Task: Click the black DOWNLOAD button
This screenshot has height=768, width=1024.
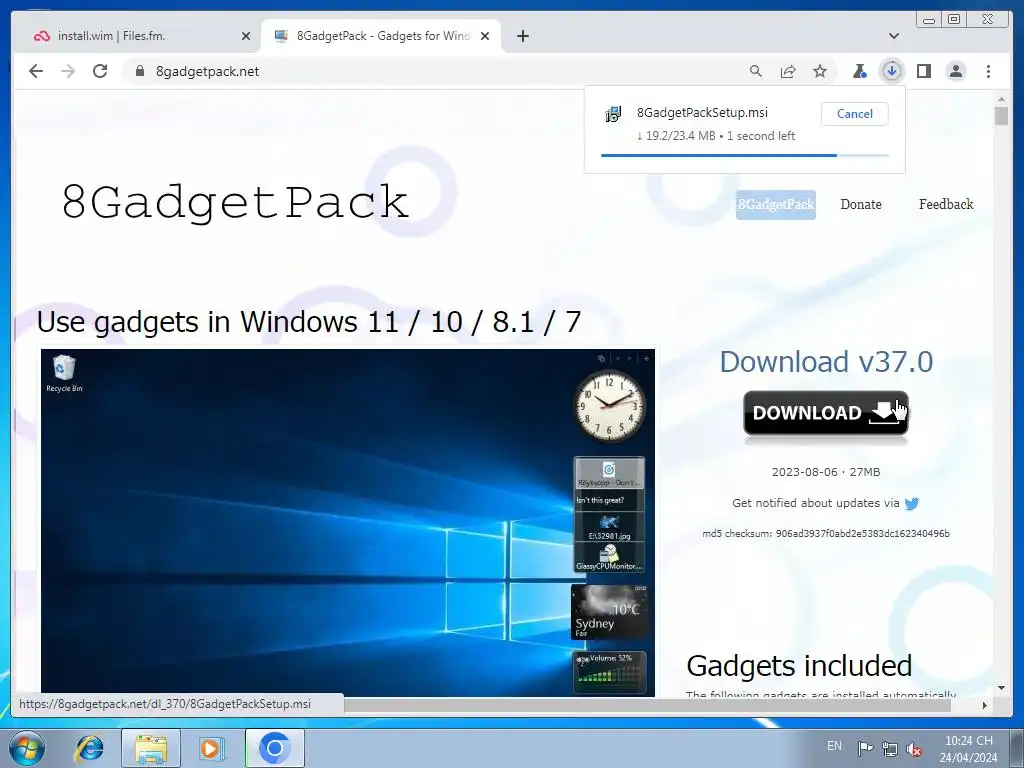Action: [x=825, y=413]
